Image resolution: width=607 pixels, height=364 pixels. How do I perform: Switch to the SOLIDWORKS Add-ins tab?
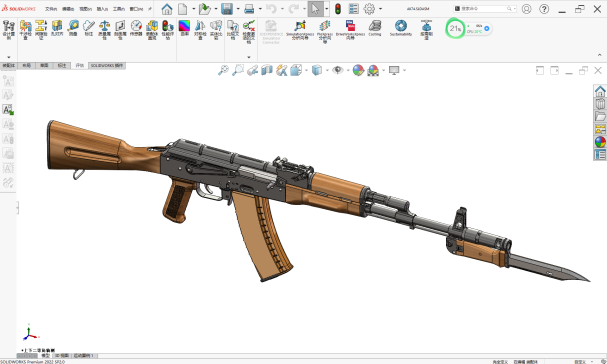click(x=107, y=65)
